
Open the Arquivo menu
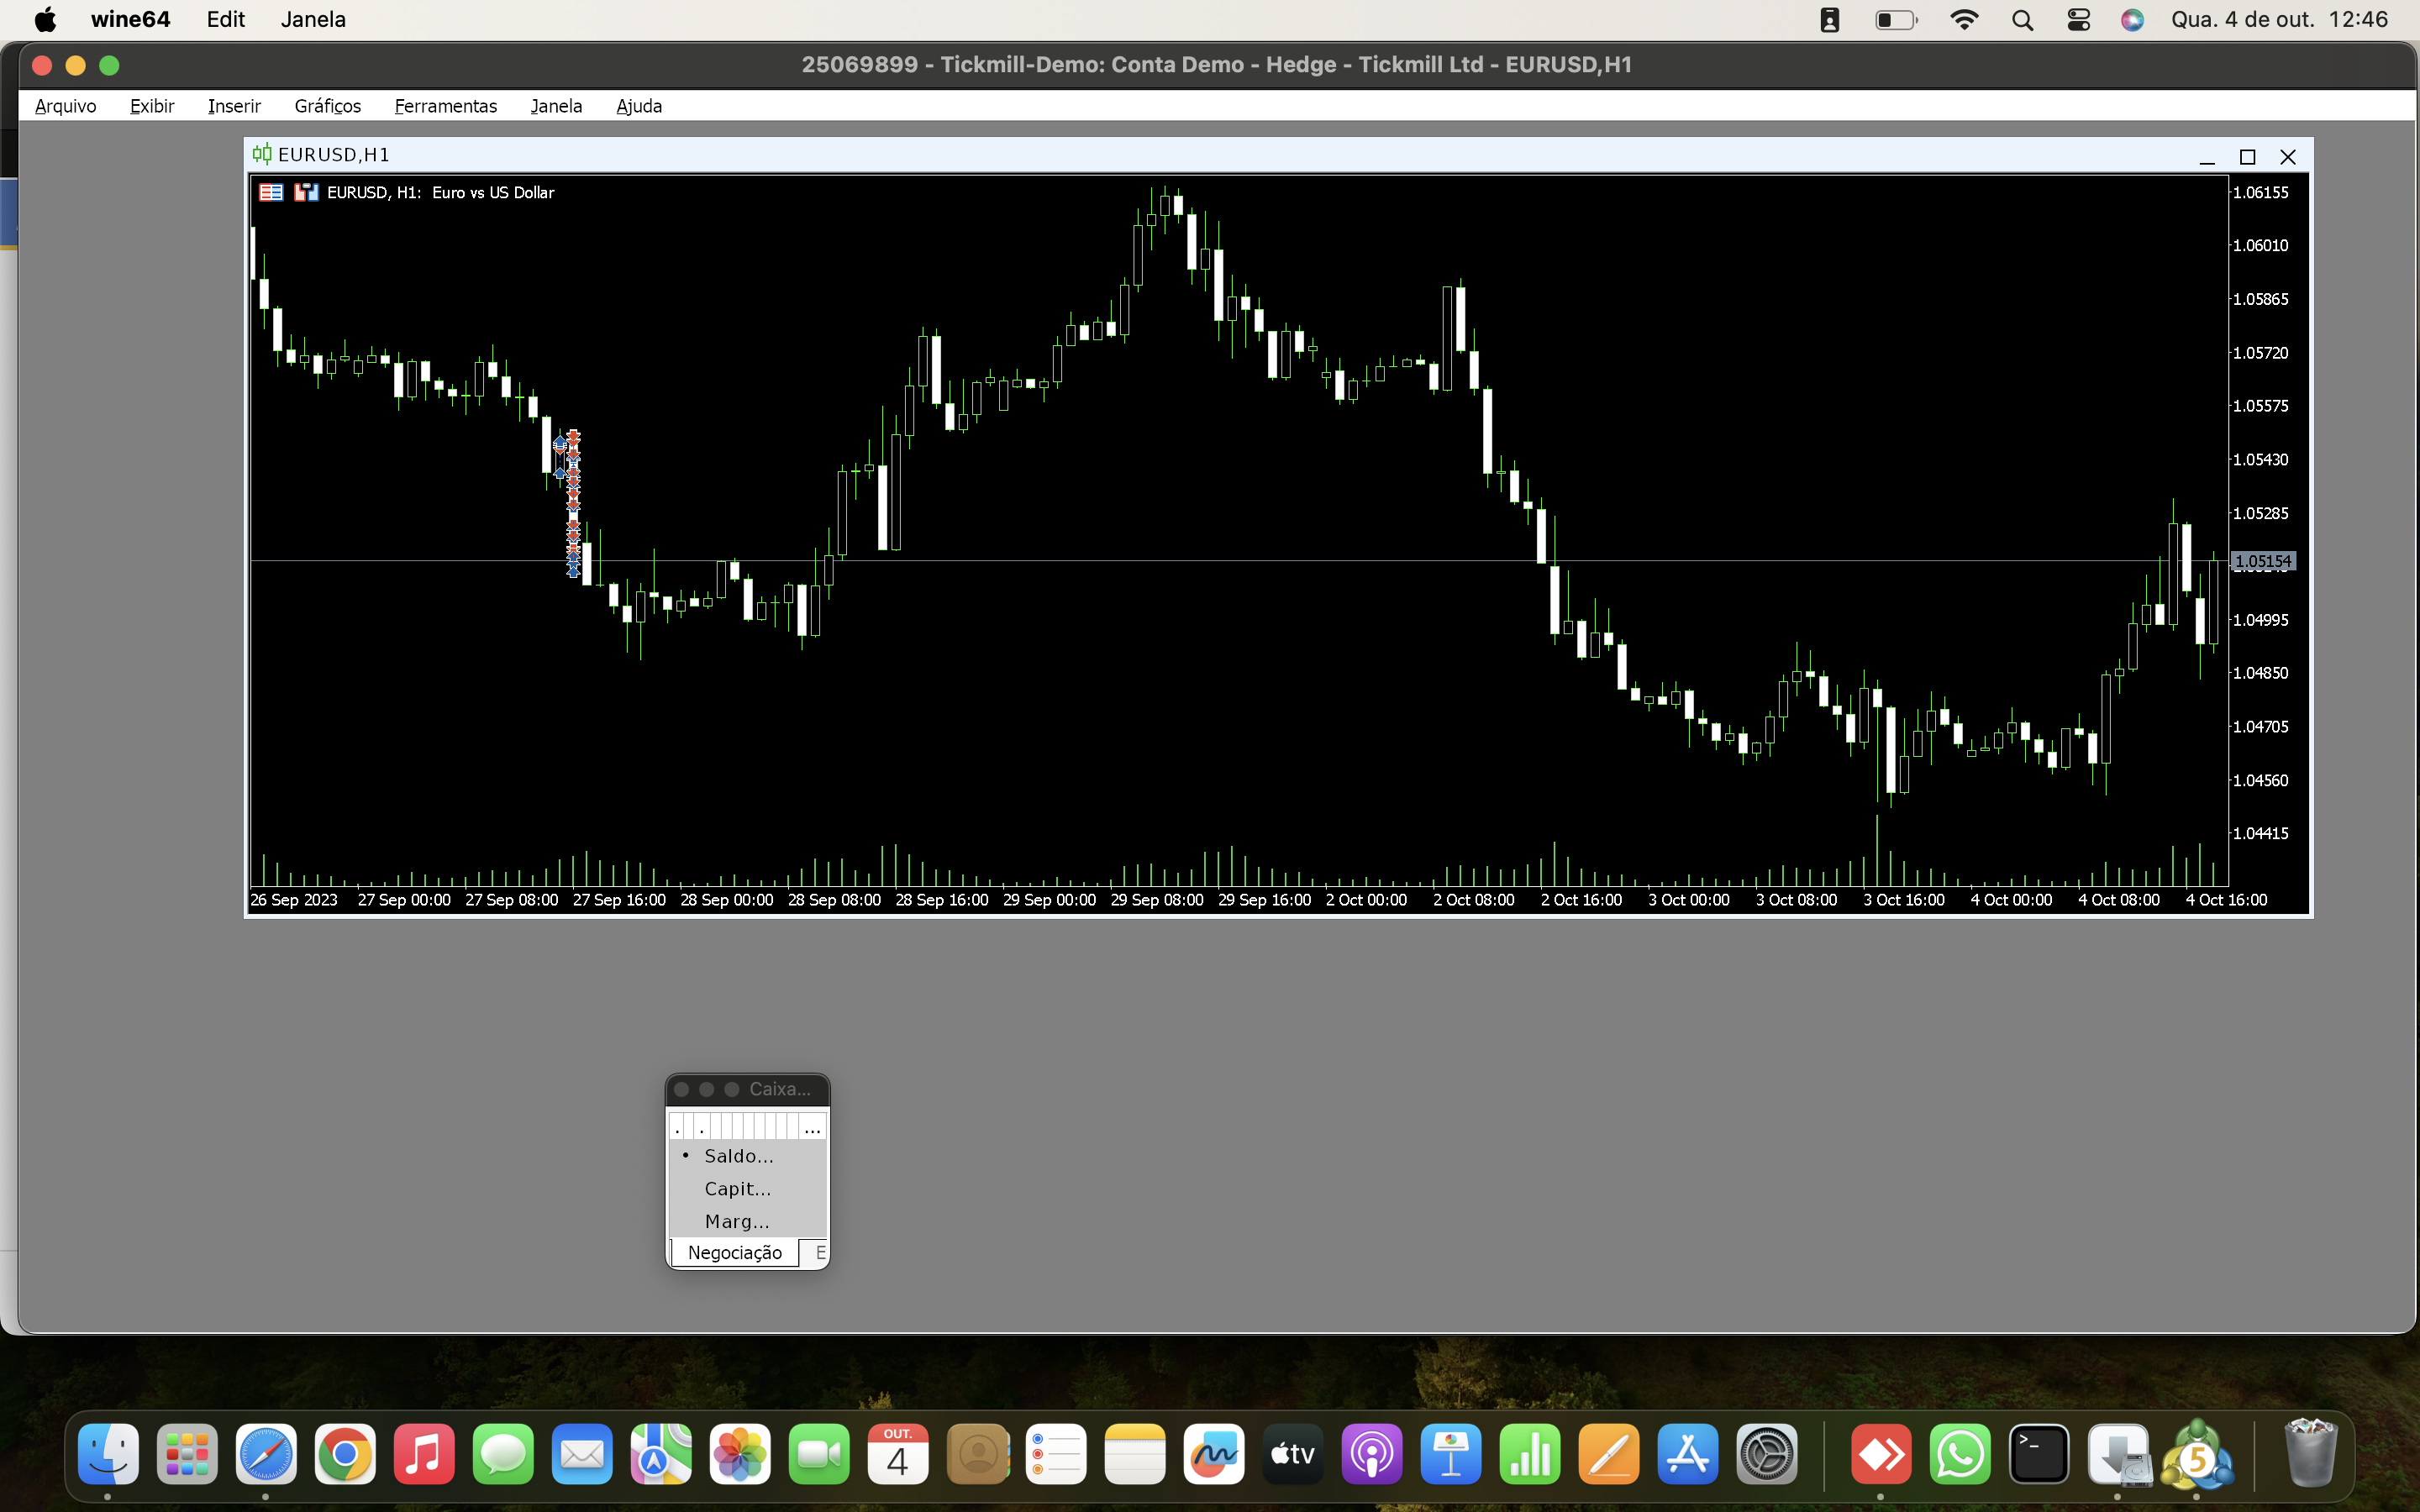click(x=66, y=106)
